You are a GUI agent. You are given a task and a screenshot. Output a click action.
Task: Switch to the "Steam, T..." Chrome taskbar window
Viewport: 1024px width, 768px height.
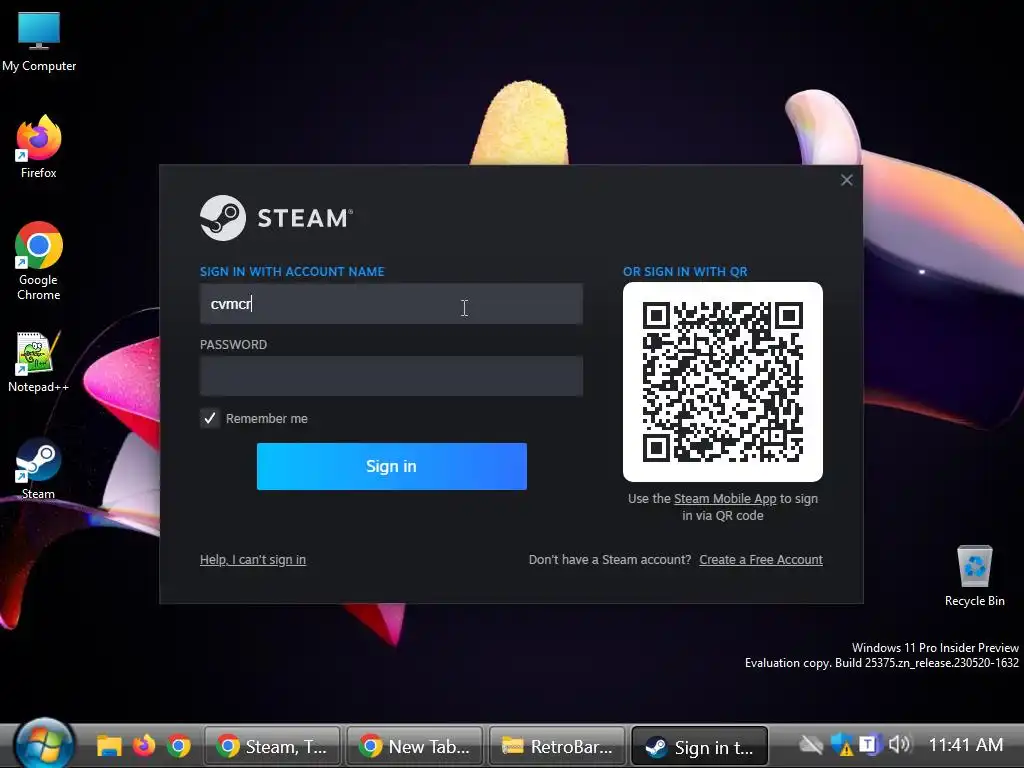(272, 746)
